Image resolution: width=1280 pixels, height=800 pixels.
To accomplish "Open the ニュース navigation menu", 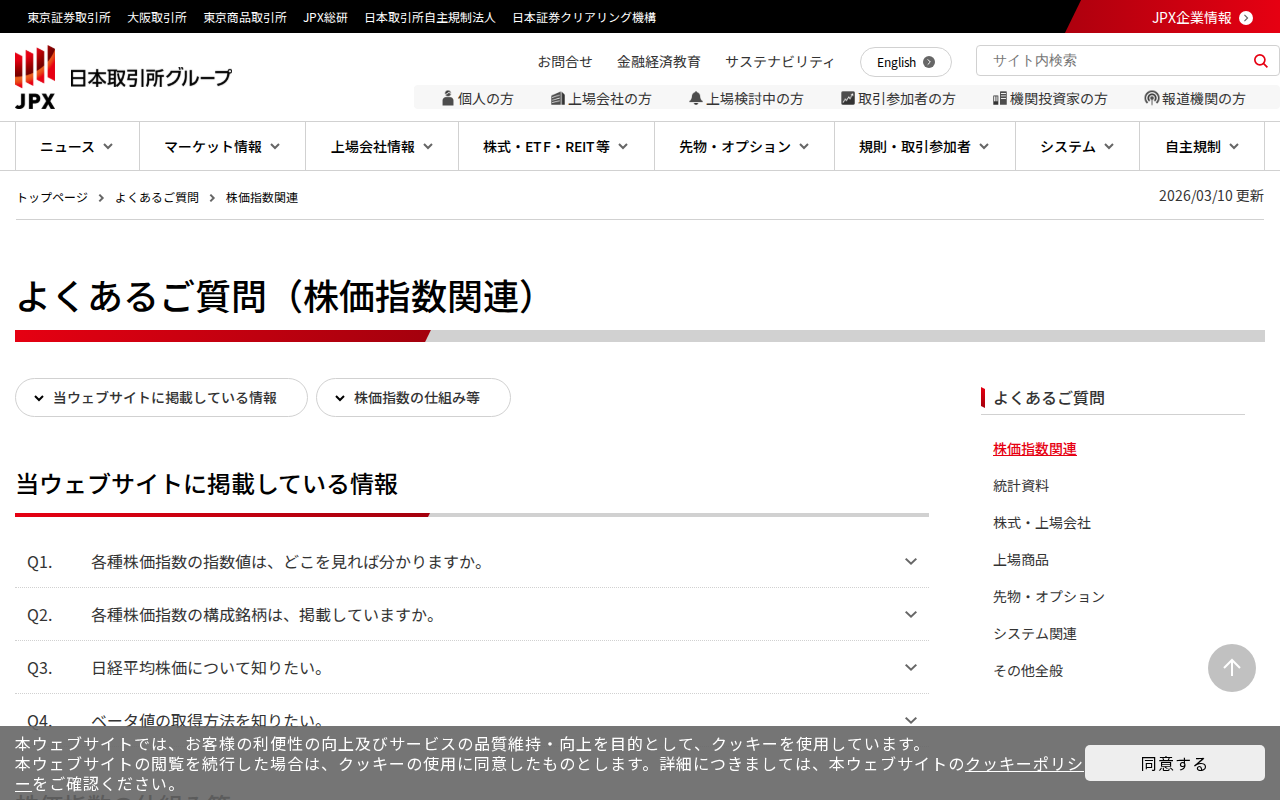I will pyautogui.click(x=77, y=147).
